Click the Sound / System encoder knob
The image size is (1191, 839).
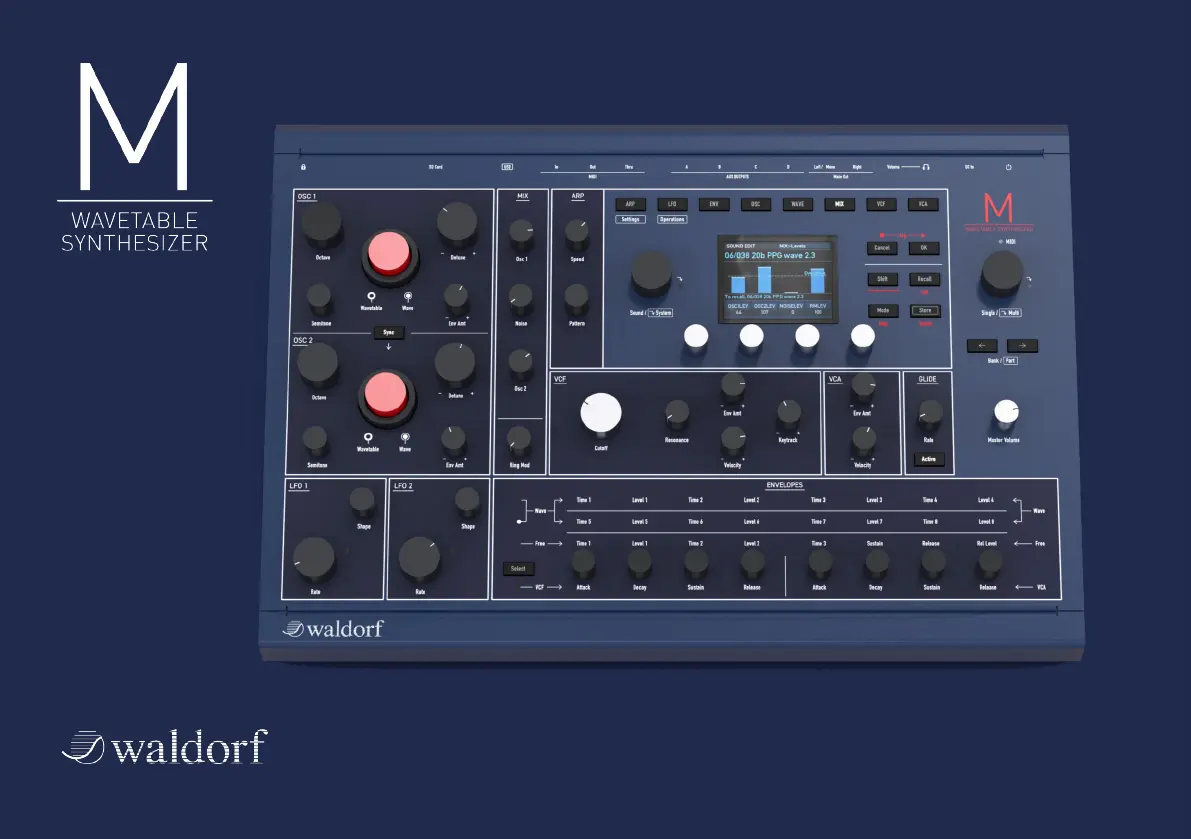tap(652, 274)
